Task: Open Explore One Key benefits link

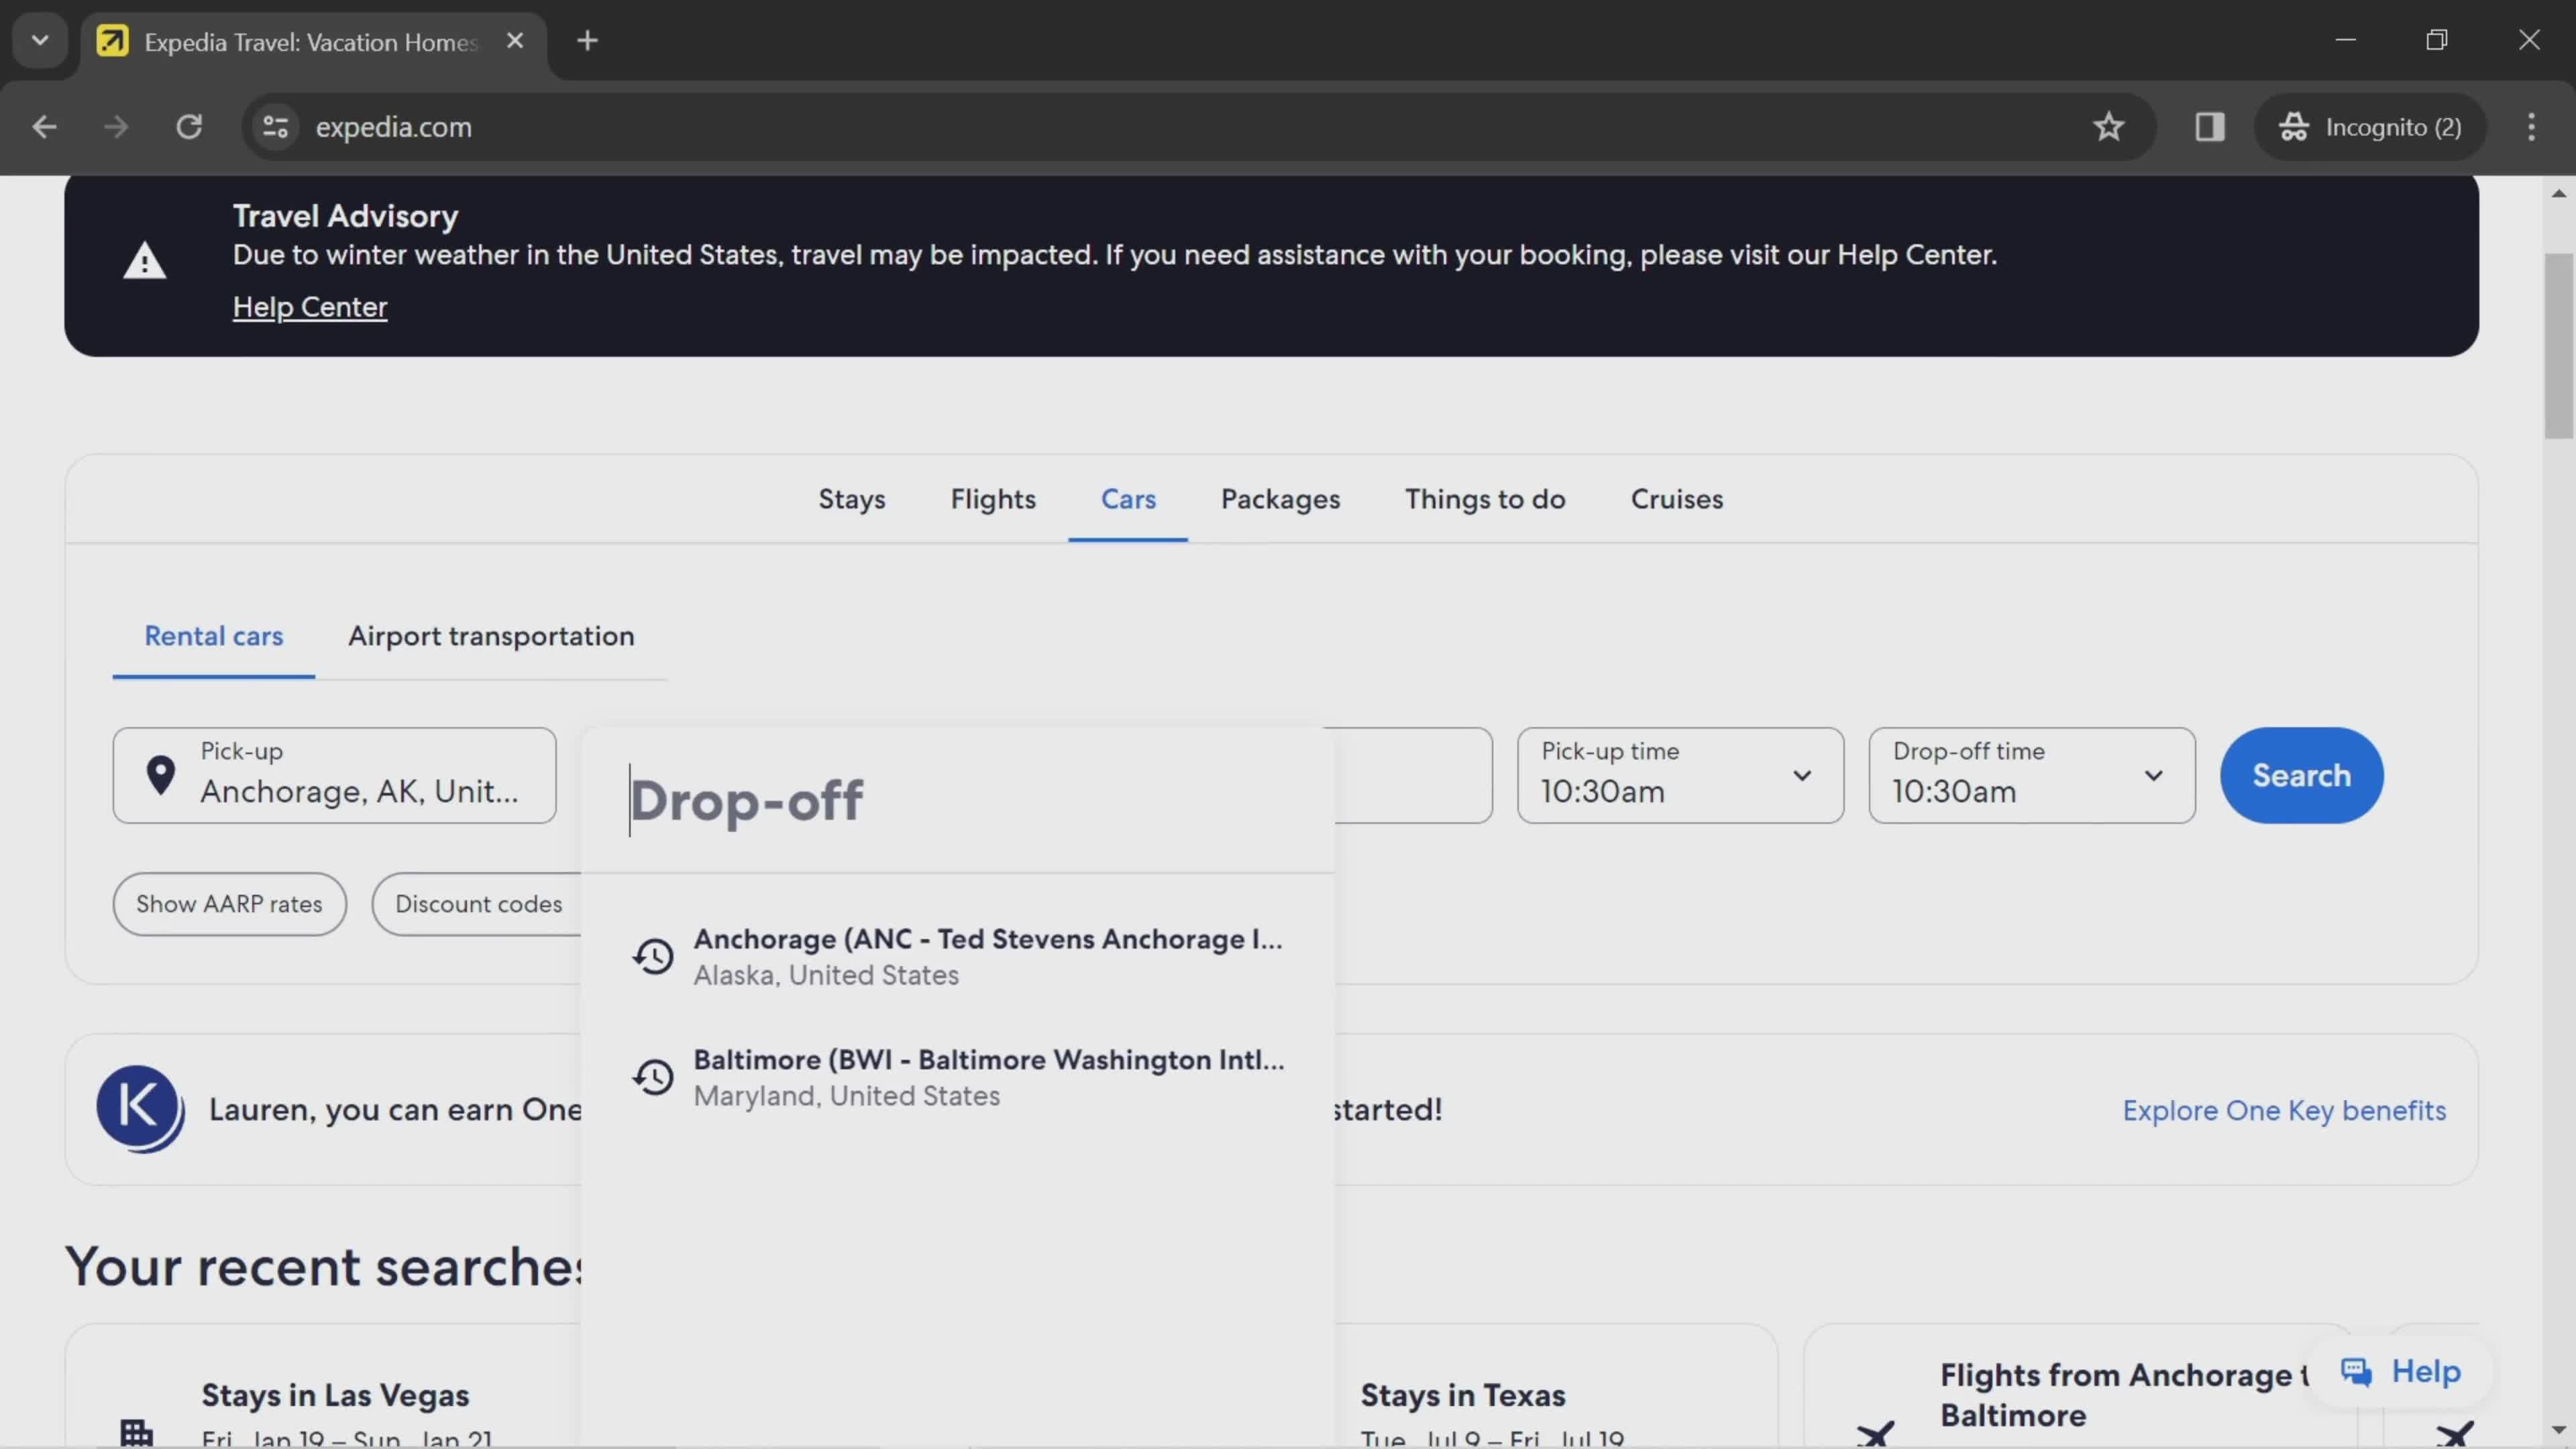Action: [x=2284, y=1110]
